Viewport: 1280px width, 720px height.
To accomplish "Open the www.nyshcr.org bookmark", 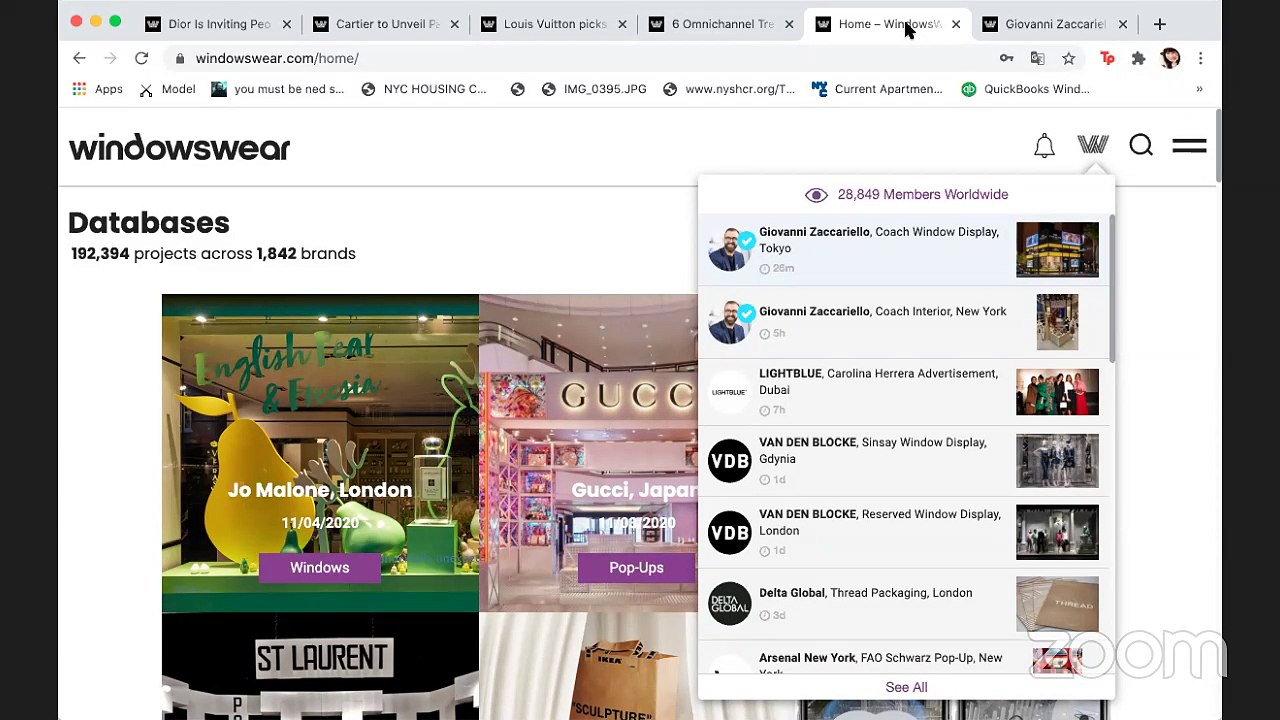I will [728, 89].
